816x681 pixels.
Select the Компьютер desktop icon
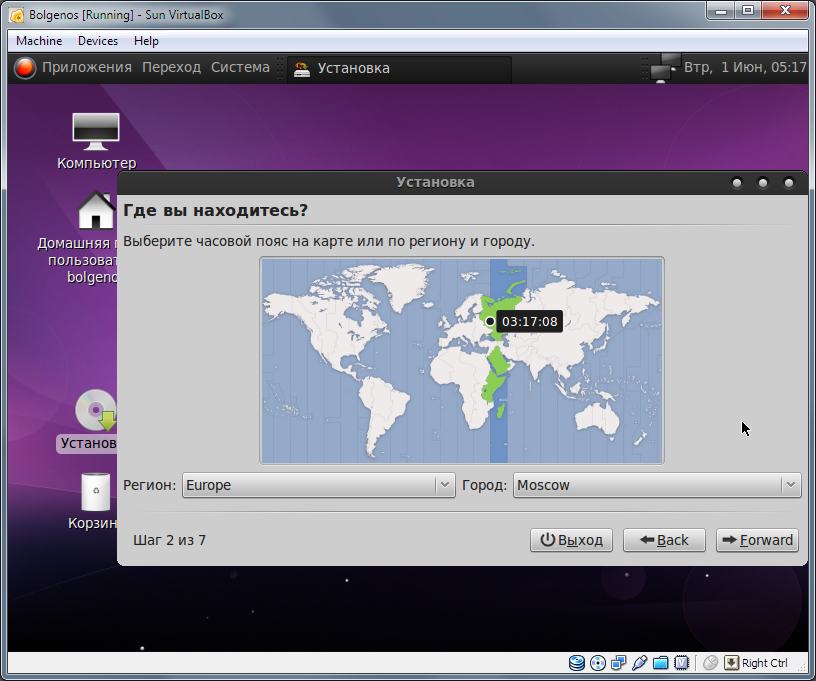click(96, 141)
